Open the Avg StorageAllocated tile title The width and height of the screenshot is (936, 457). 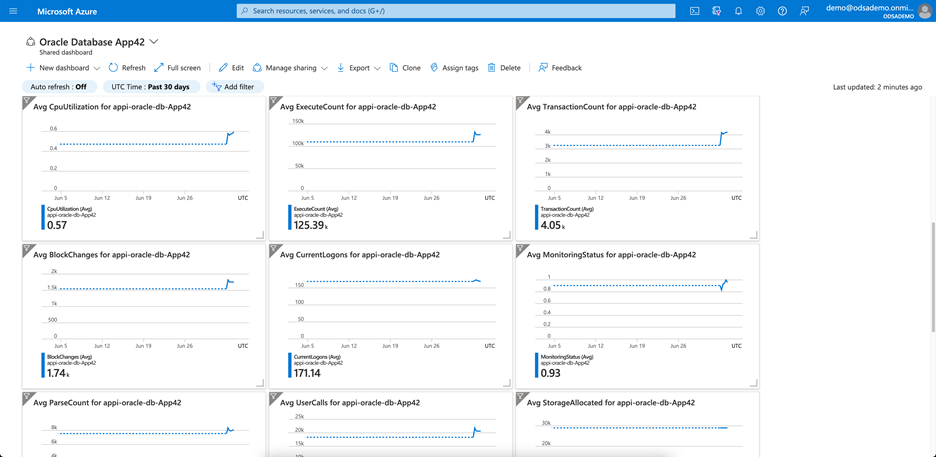(x=611, y=403)
